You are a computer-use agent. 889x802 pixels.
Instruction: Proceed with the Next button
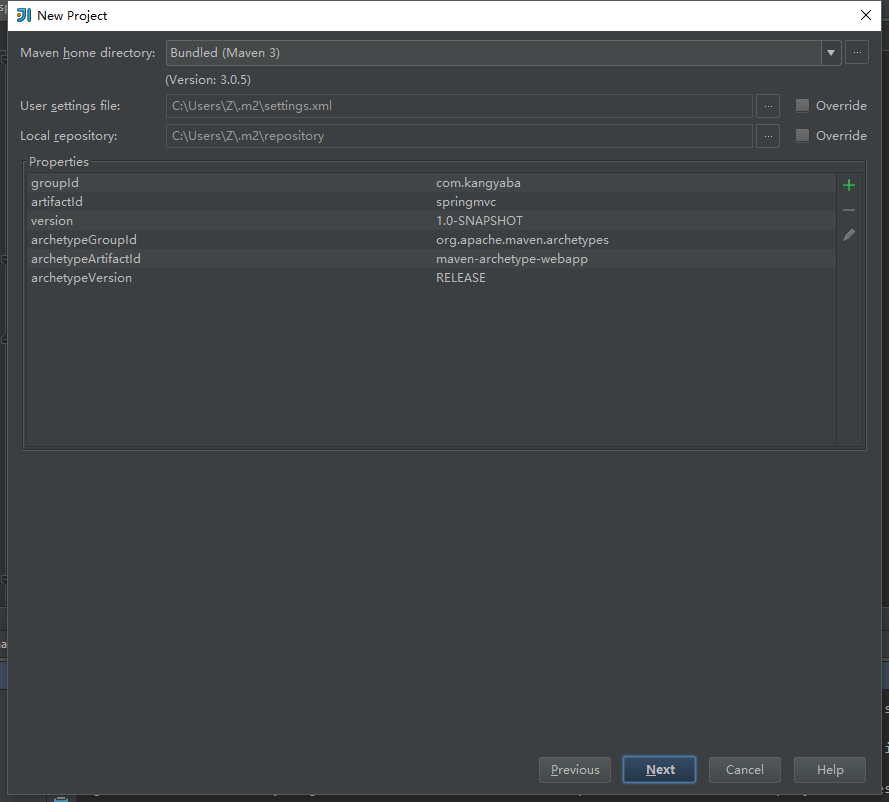click(x=659, y=770)
